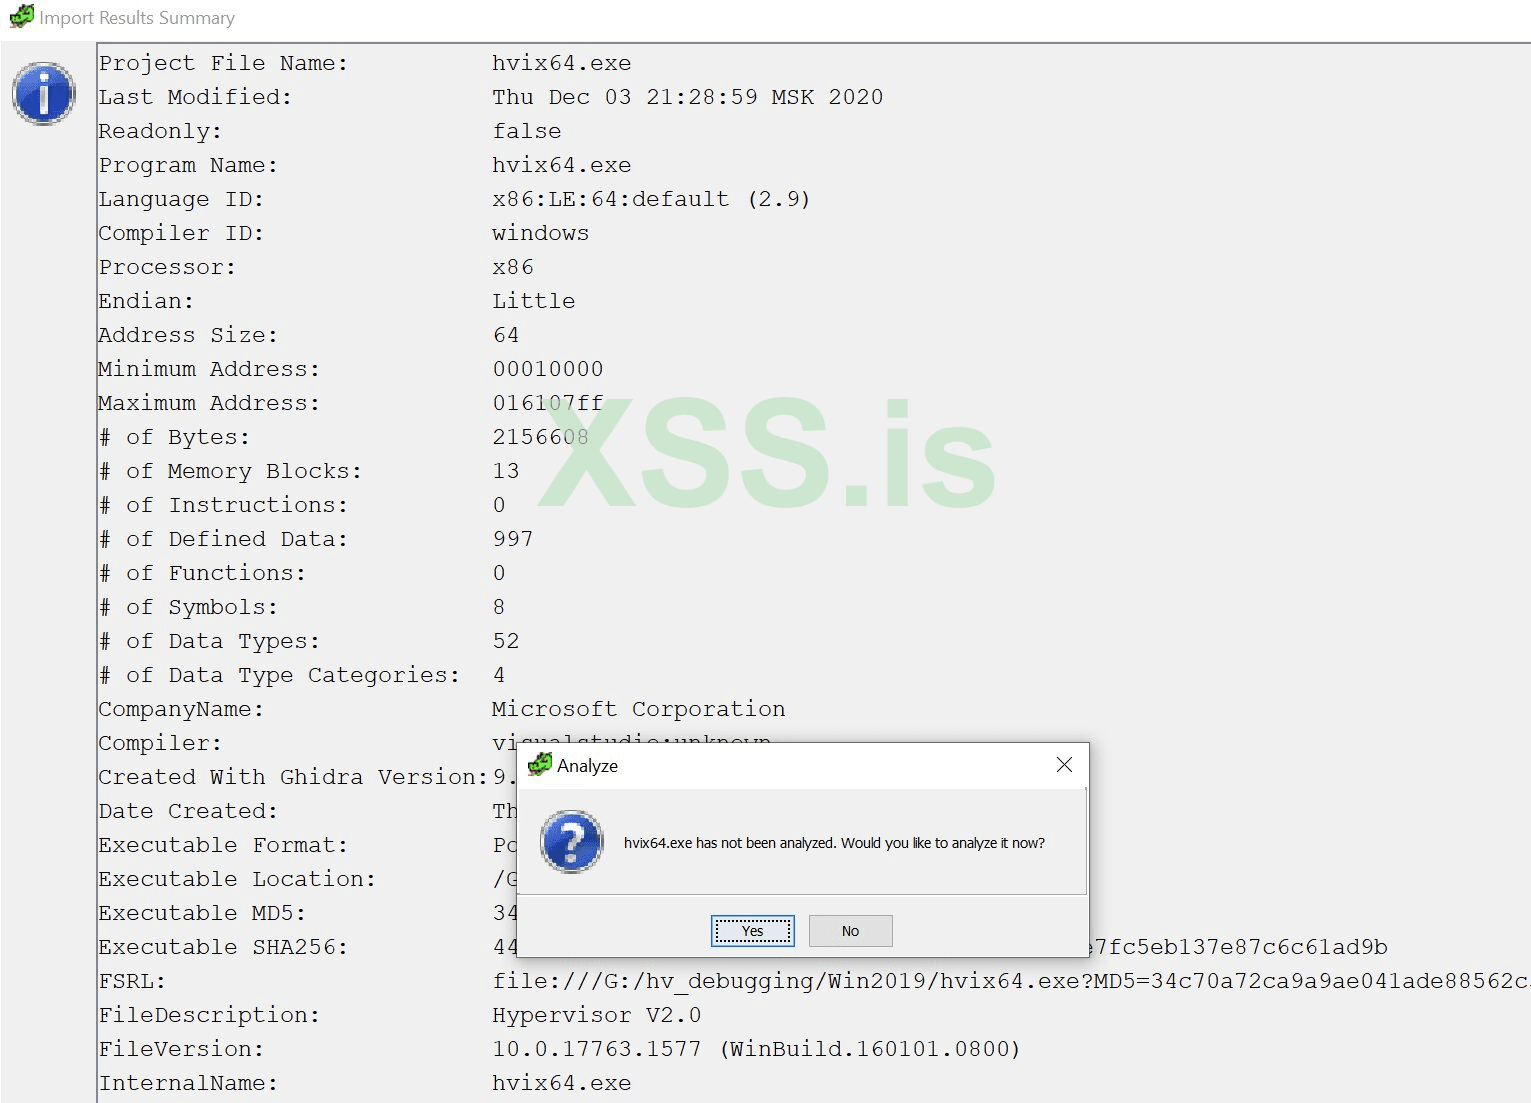Image resolution: width=1531 pixels, height=1103 pixels.
Task: Select the value Microsoft Corporation
Action: 638,709
